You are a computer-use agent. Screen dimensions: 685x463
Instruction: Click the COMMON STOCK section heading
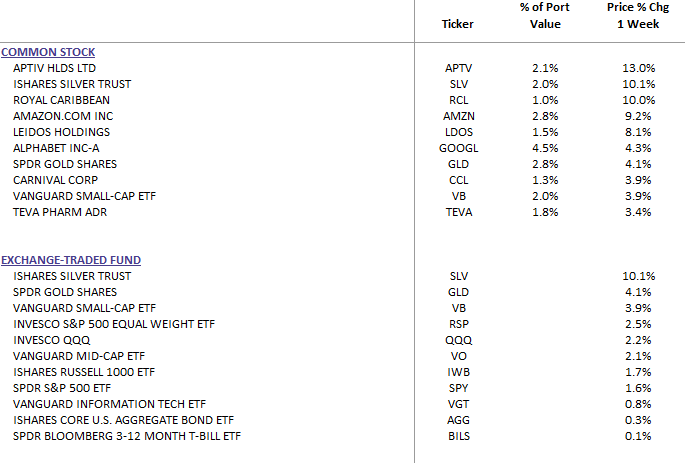coord(55,52)
